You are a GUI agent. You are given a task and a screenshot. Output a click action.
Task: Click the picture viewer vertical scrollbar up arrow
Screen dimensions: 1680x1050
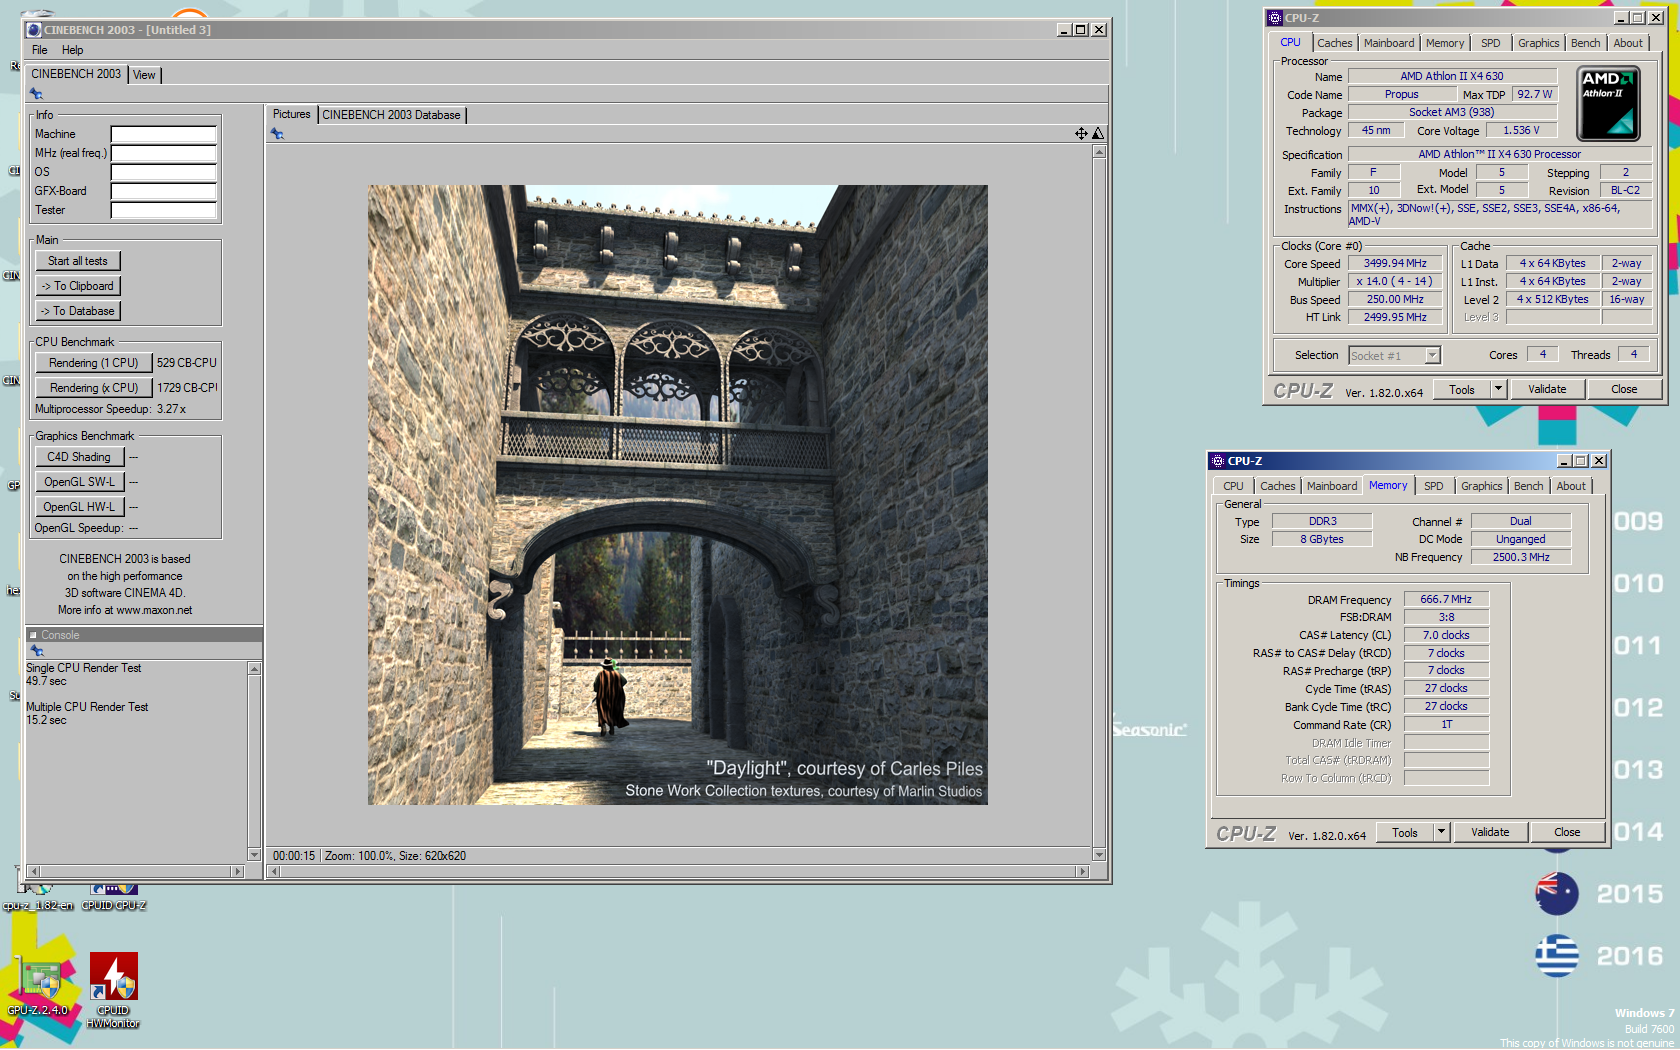tap(1099, 152)
